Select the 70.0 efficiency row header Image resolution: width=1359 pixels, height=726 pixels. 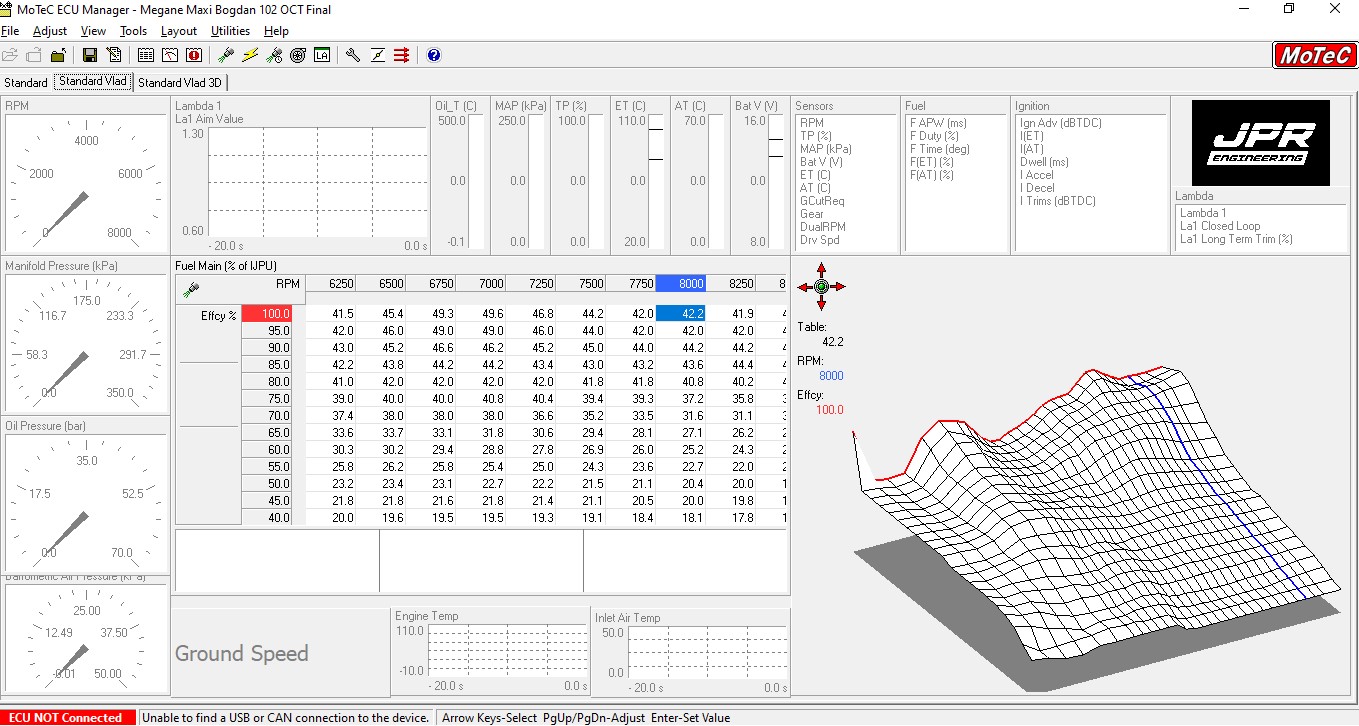point(266,416)
